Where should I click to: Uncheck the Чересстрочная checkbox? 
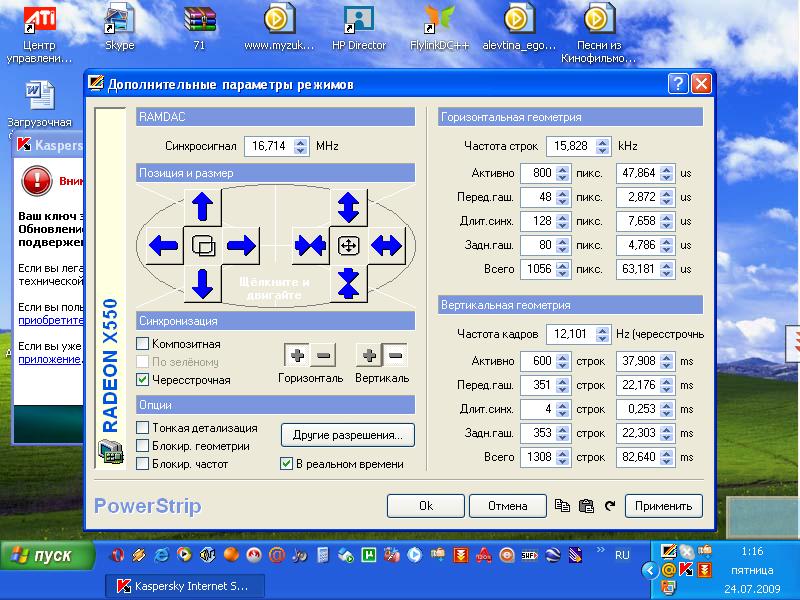coord(143,380)
